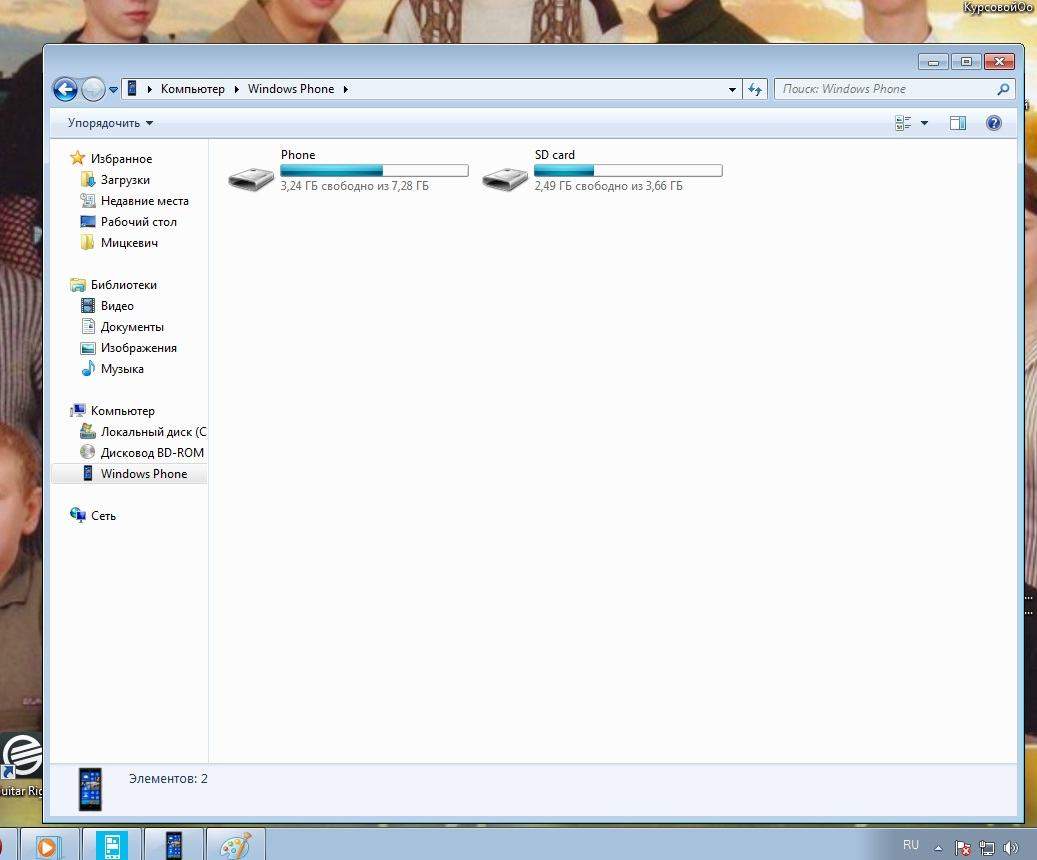Screen dimensions: 1037x860
Task: Click the search magnifier icon
Action: point(1003,89)
